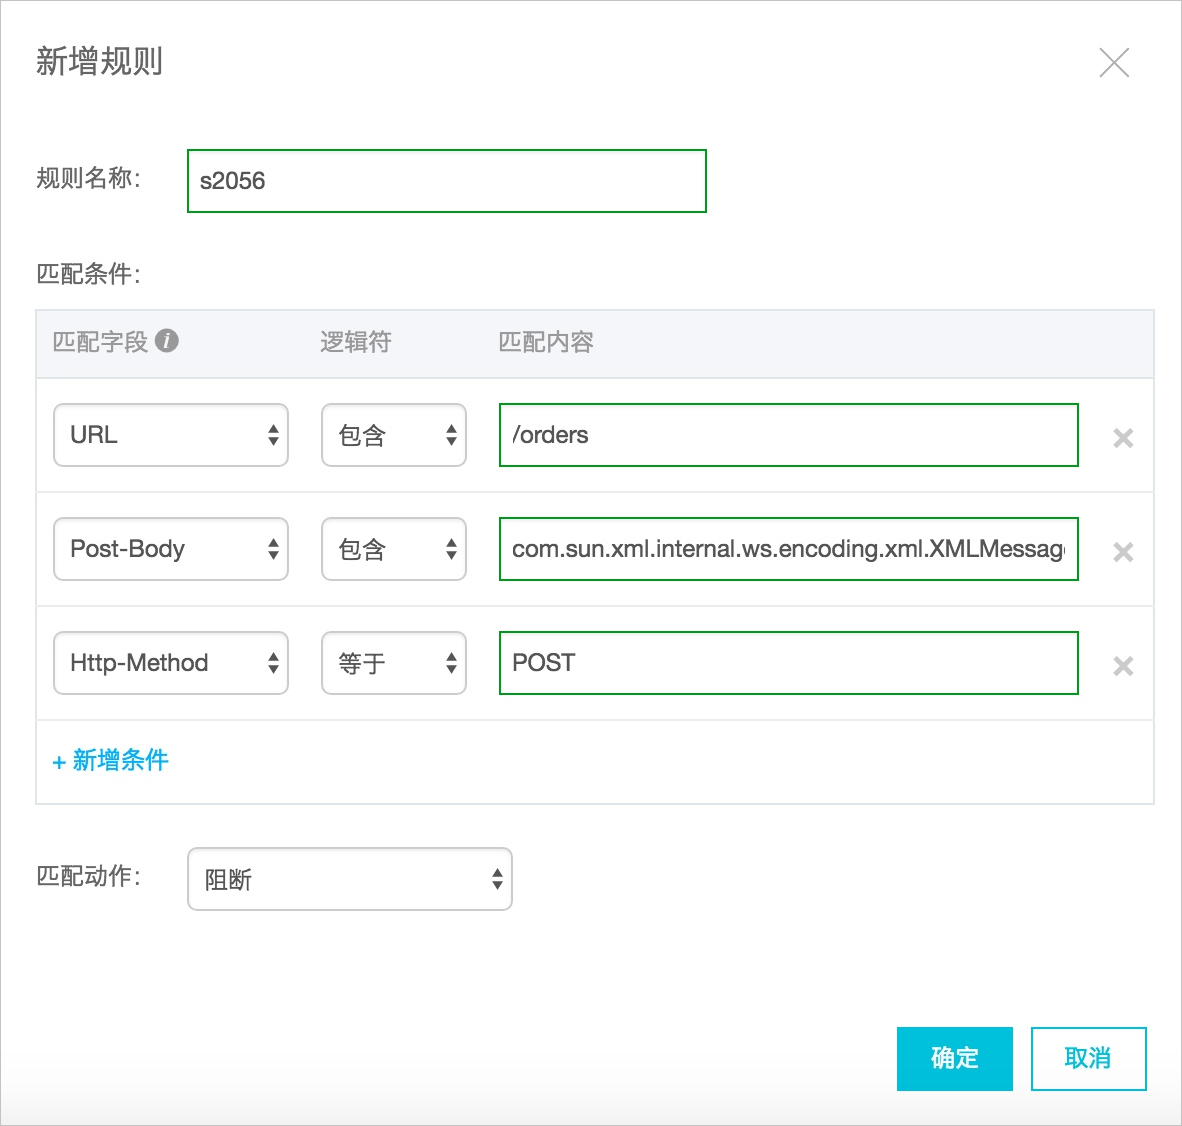1182x1126 pixels.
Task: Open the Http-Method match field dropdown
Action: pos(171,663)
